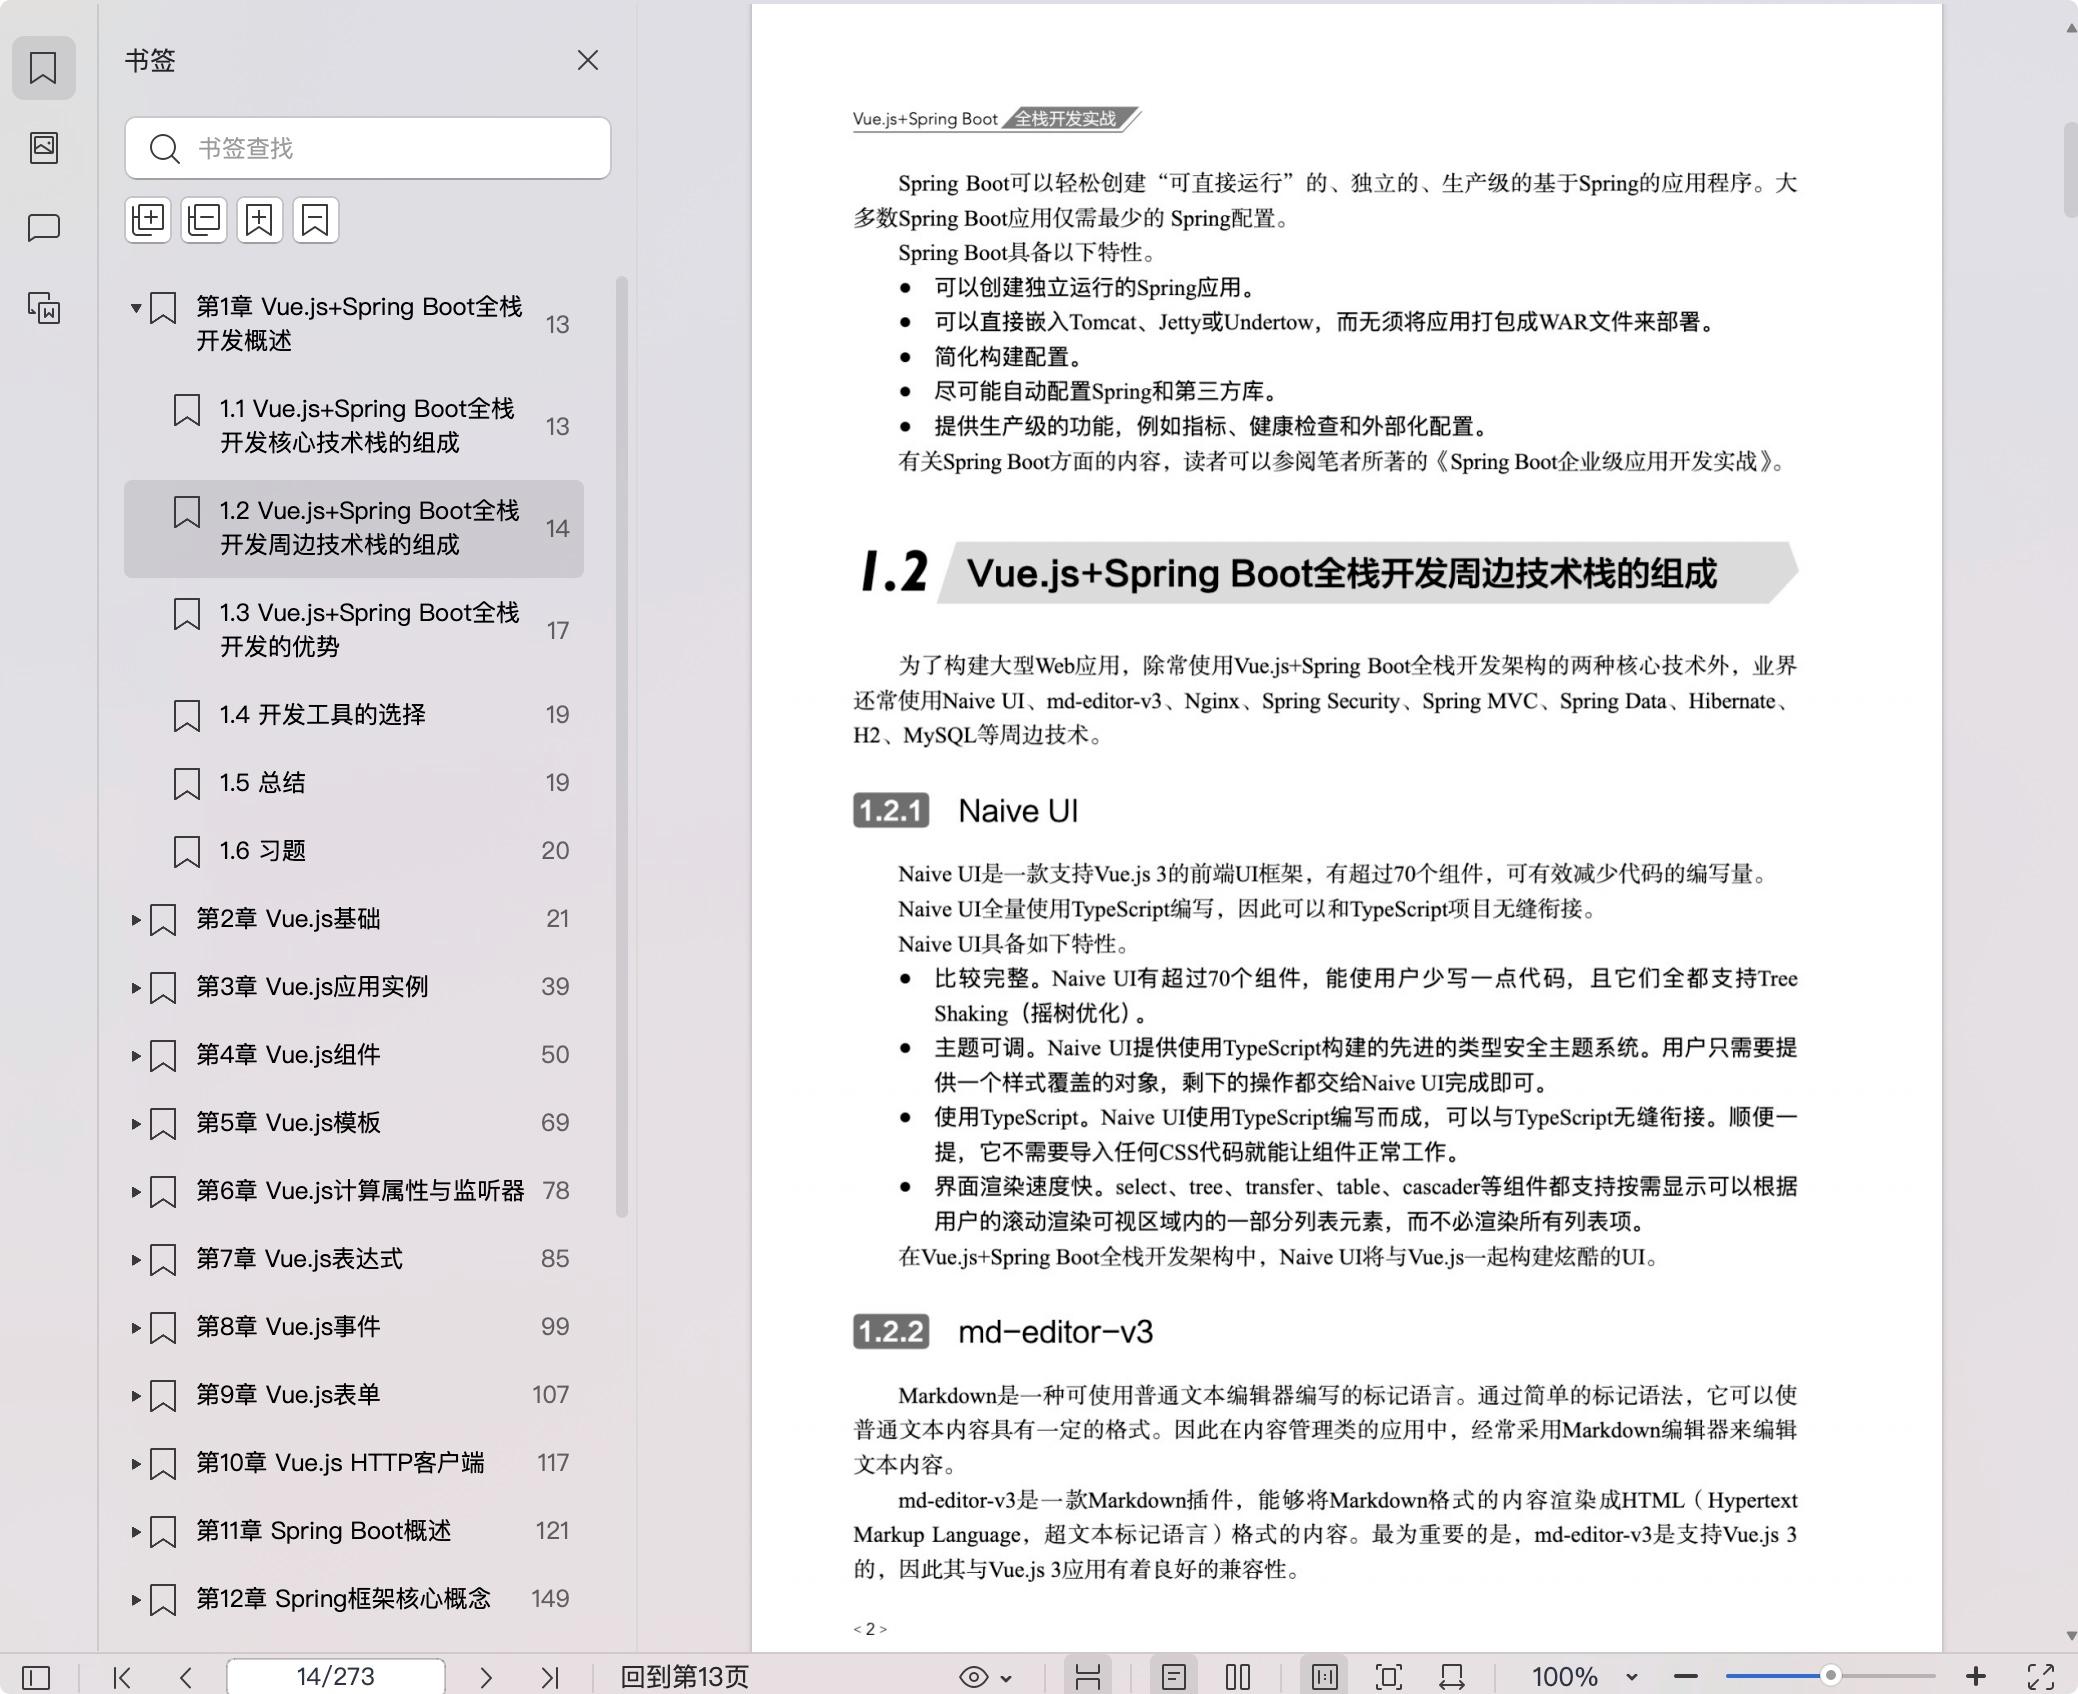This screenshot has width=2078, height=1694.
Task: Click scroll-up arrow at document top right
Action: point(2070,28)
